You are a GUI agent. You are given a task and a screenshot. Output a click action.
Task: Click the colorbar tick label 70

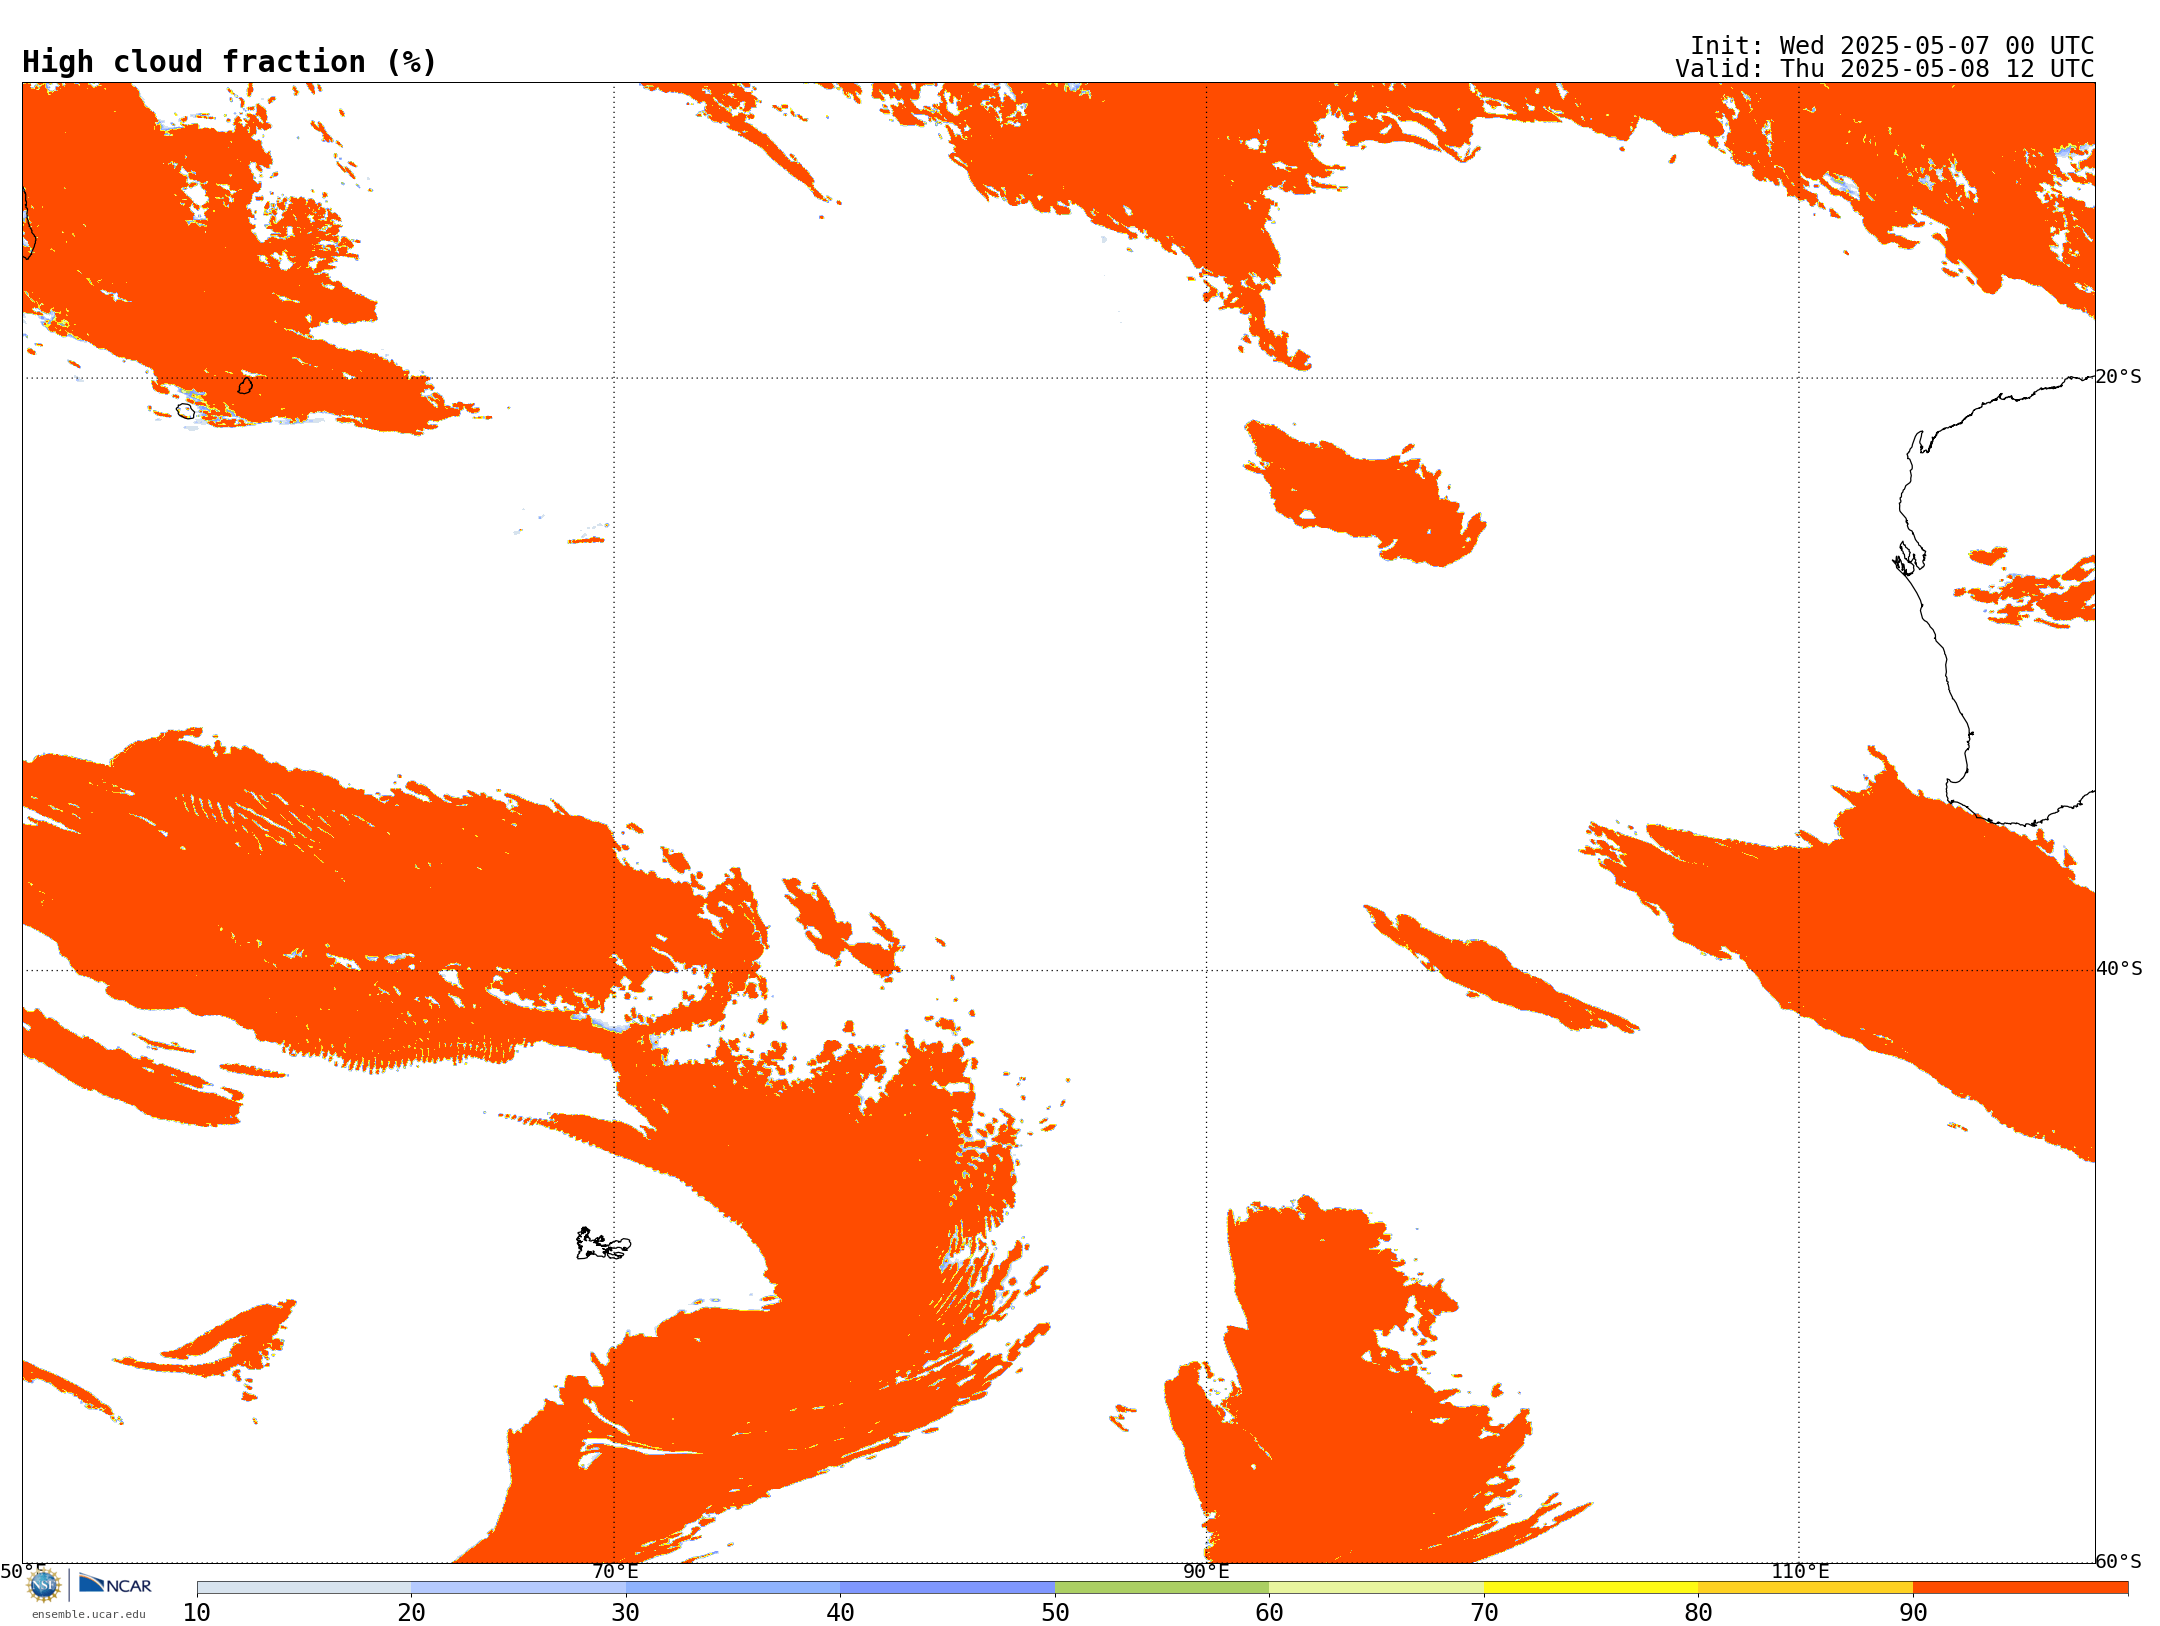(1484, 1613)
